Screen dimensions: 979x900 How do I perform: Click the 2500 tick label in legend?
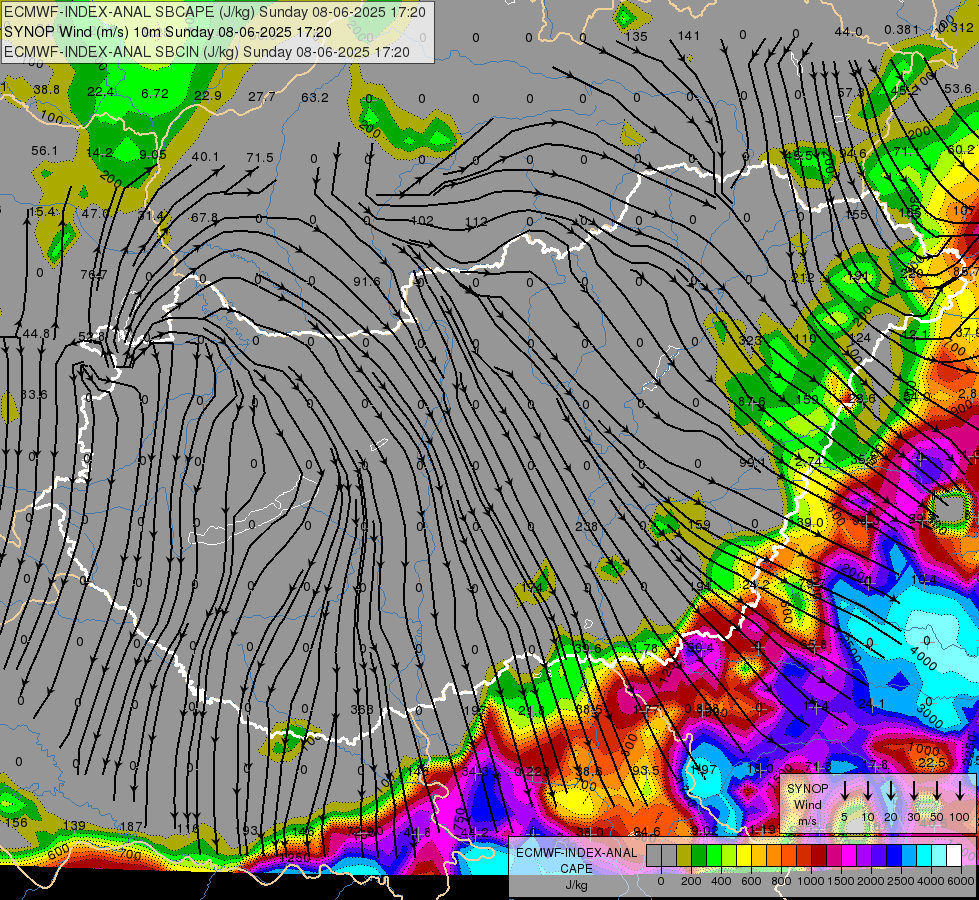(900, 881)
